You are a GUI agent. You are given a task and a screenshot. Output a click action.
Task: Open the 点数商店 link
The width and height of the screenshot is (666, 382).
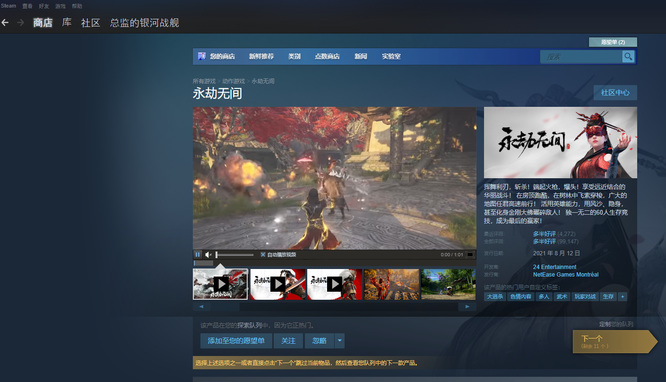point(327,56)
